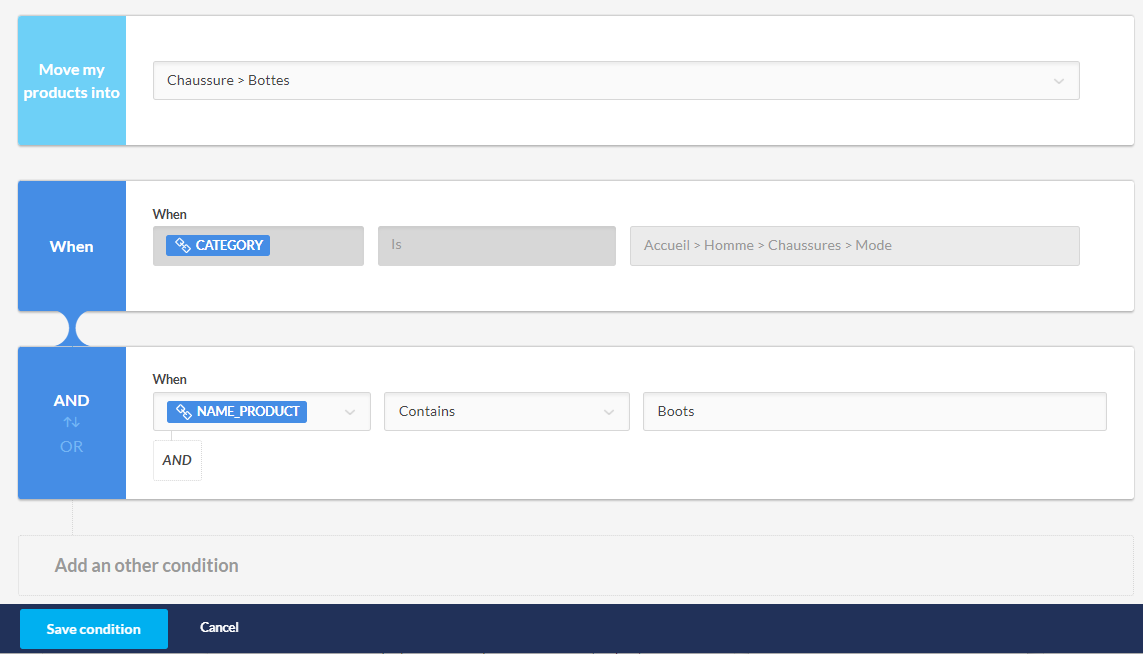Click the Boots text input field
This screenshot has height=654, width=1143.
pyautogui.click(x=874, y=412)
